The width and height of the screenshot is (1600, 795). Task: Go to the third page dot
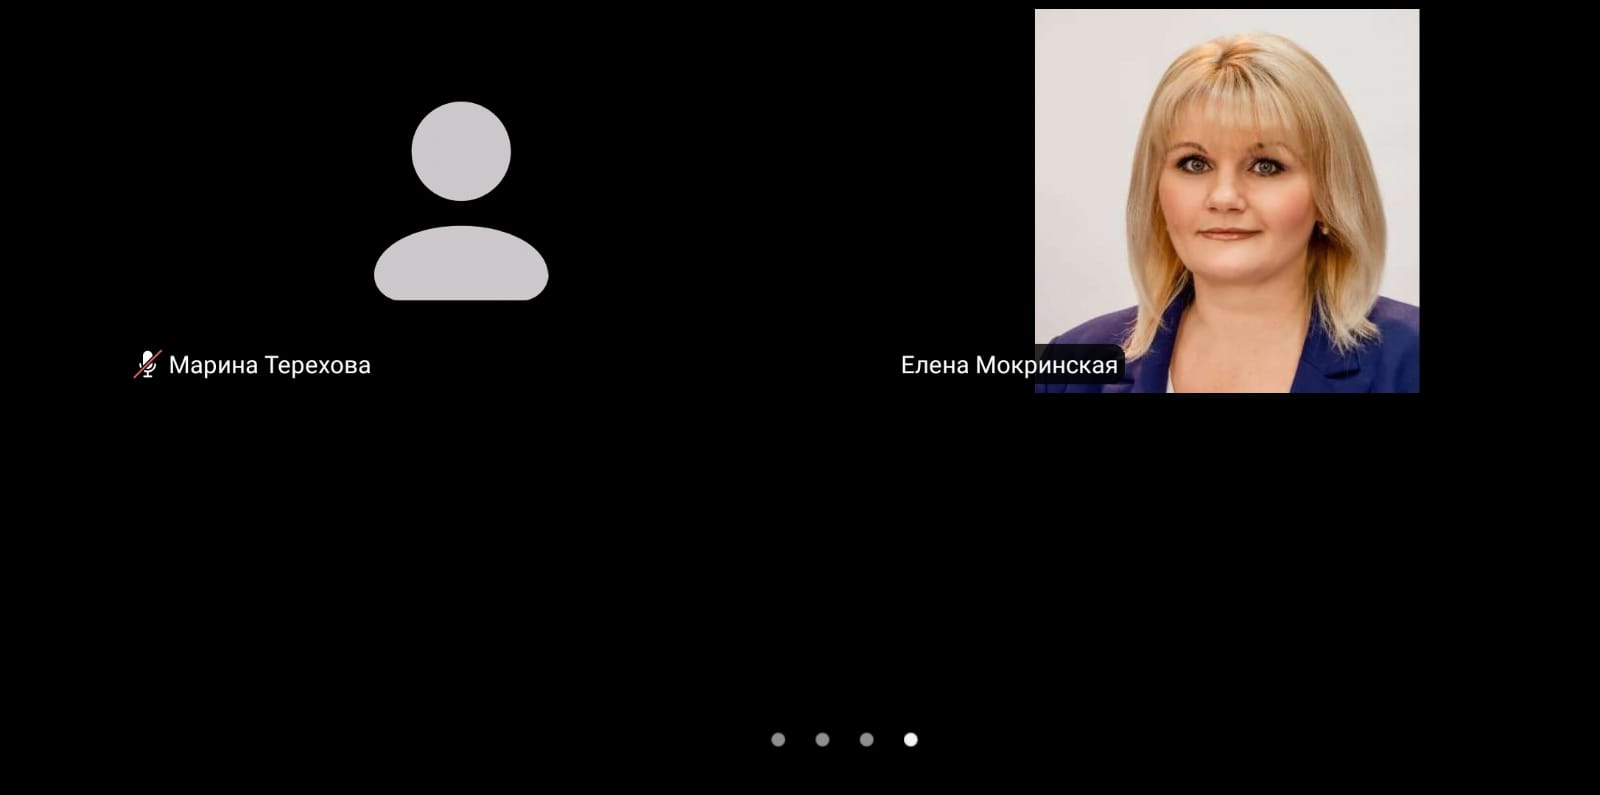867,740
